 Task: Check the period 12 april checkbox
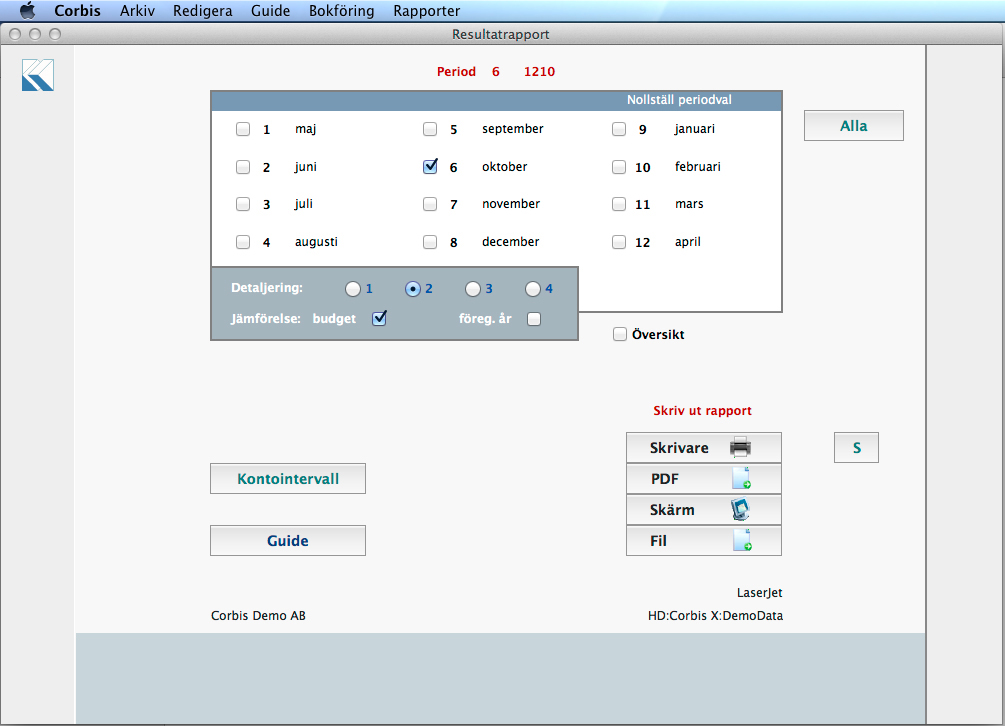coord(619,242)
